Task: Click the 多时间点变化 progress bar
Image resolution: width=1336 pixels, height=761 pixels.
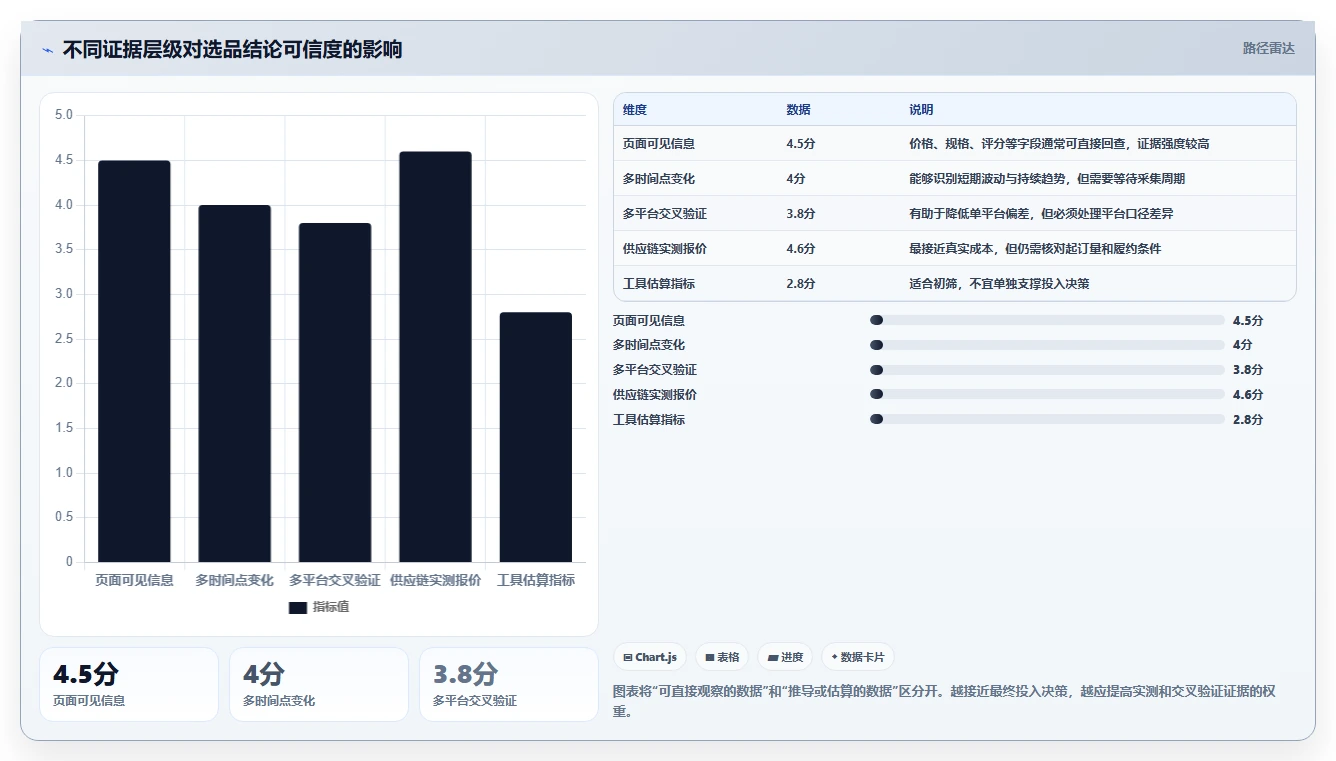Action: pyautogui.click(x=1047, y=345)
